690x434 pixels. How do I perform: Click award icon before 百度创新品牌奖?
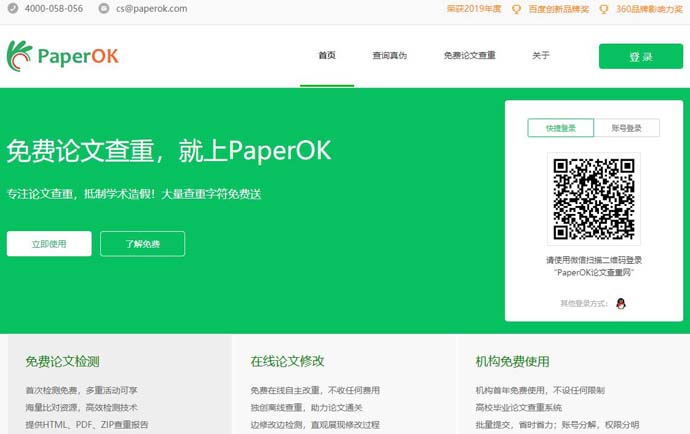click(x=517, y=9)
